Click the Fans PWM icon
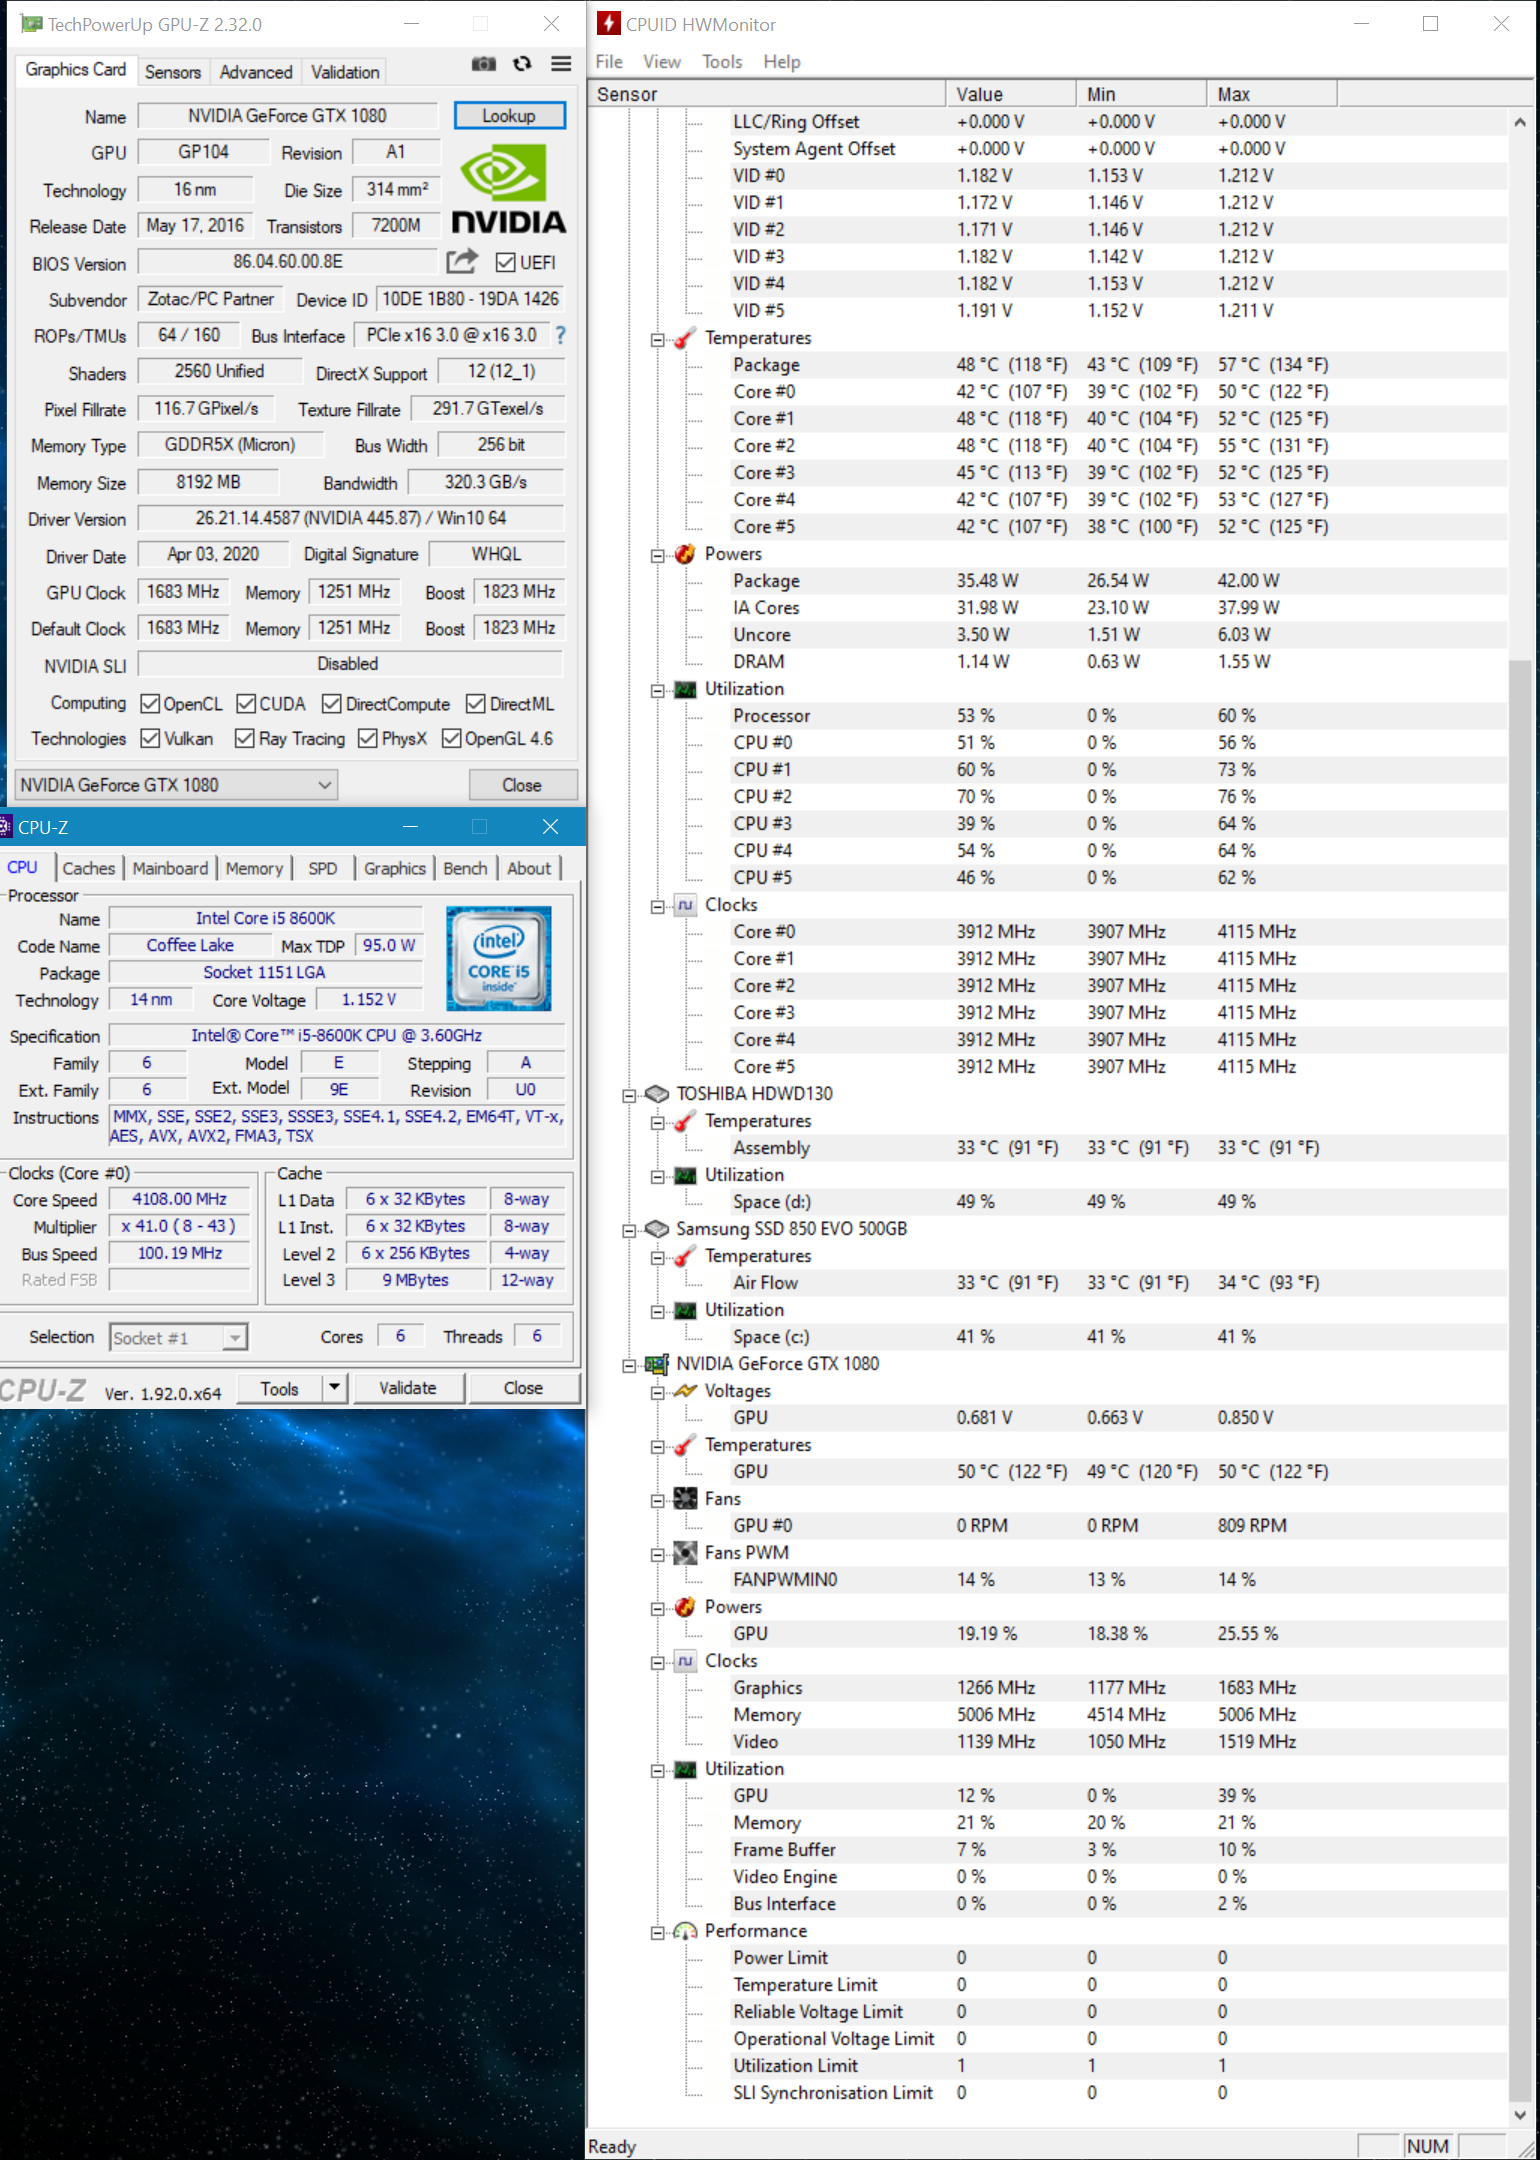This screenshot has width=1540, height=2160. point(685,1553)
